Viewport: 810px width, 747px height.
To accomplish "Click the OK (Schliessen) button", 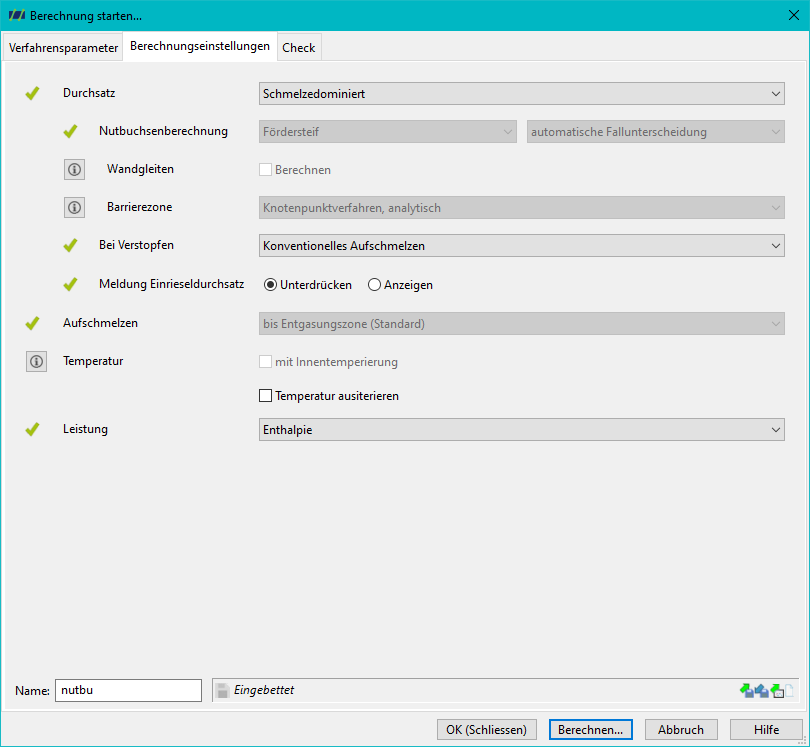I will pos(487,729).
